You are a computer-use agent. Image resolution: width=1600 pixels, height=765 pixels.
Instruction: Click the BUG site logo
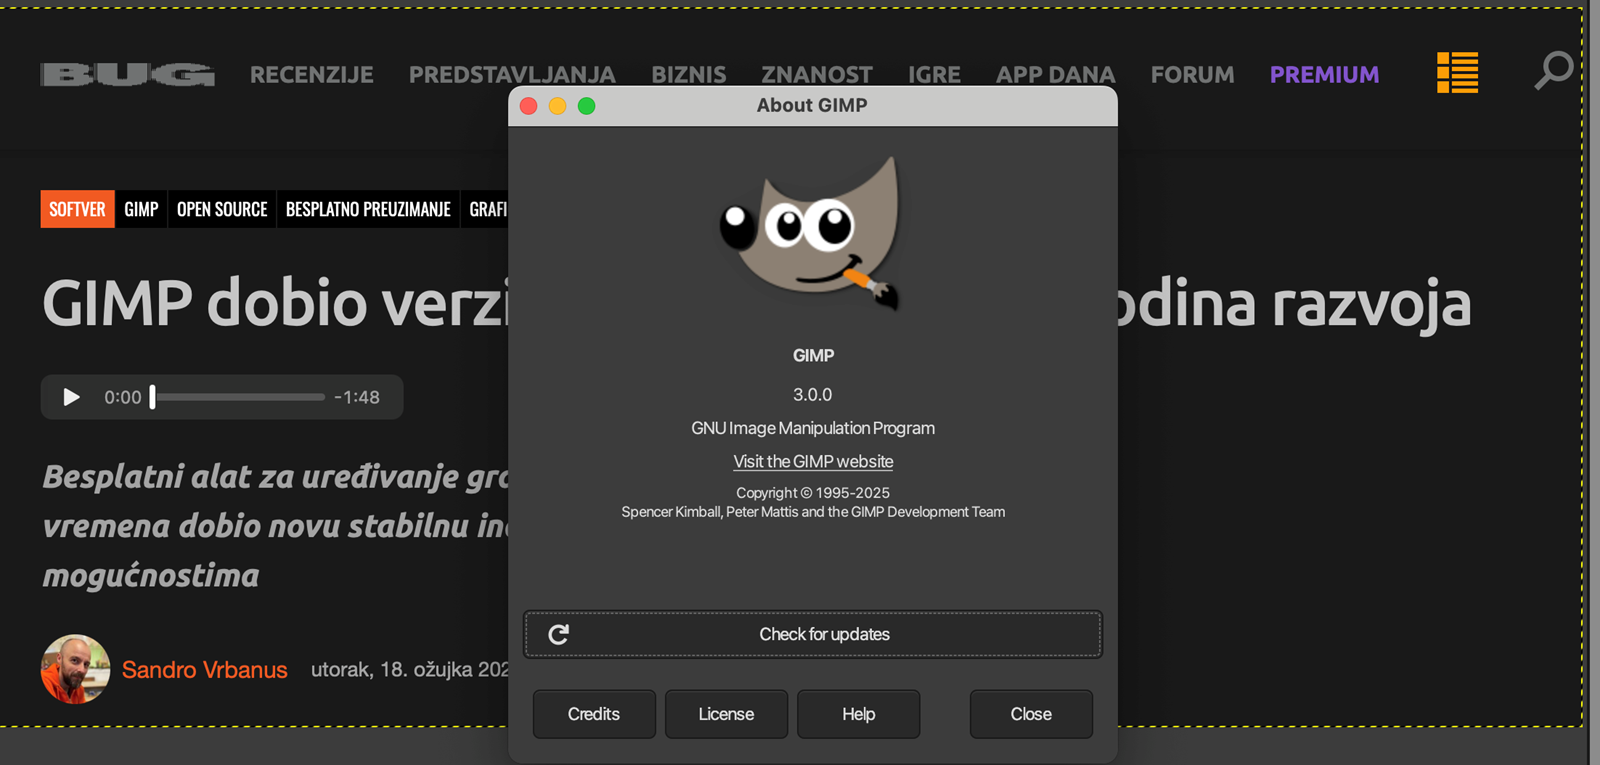click(127, 75)
